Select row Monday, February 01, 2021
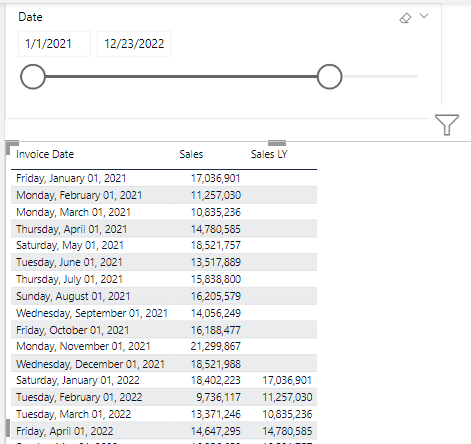This screenshot has height=444, width=471. tap(164, 195)
